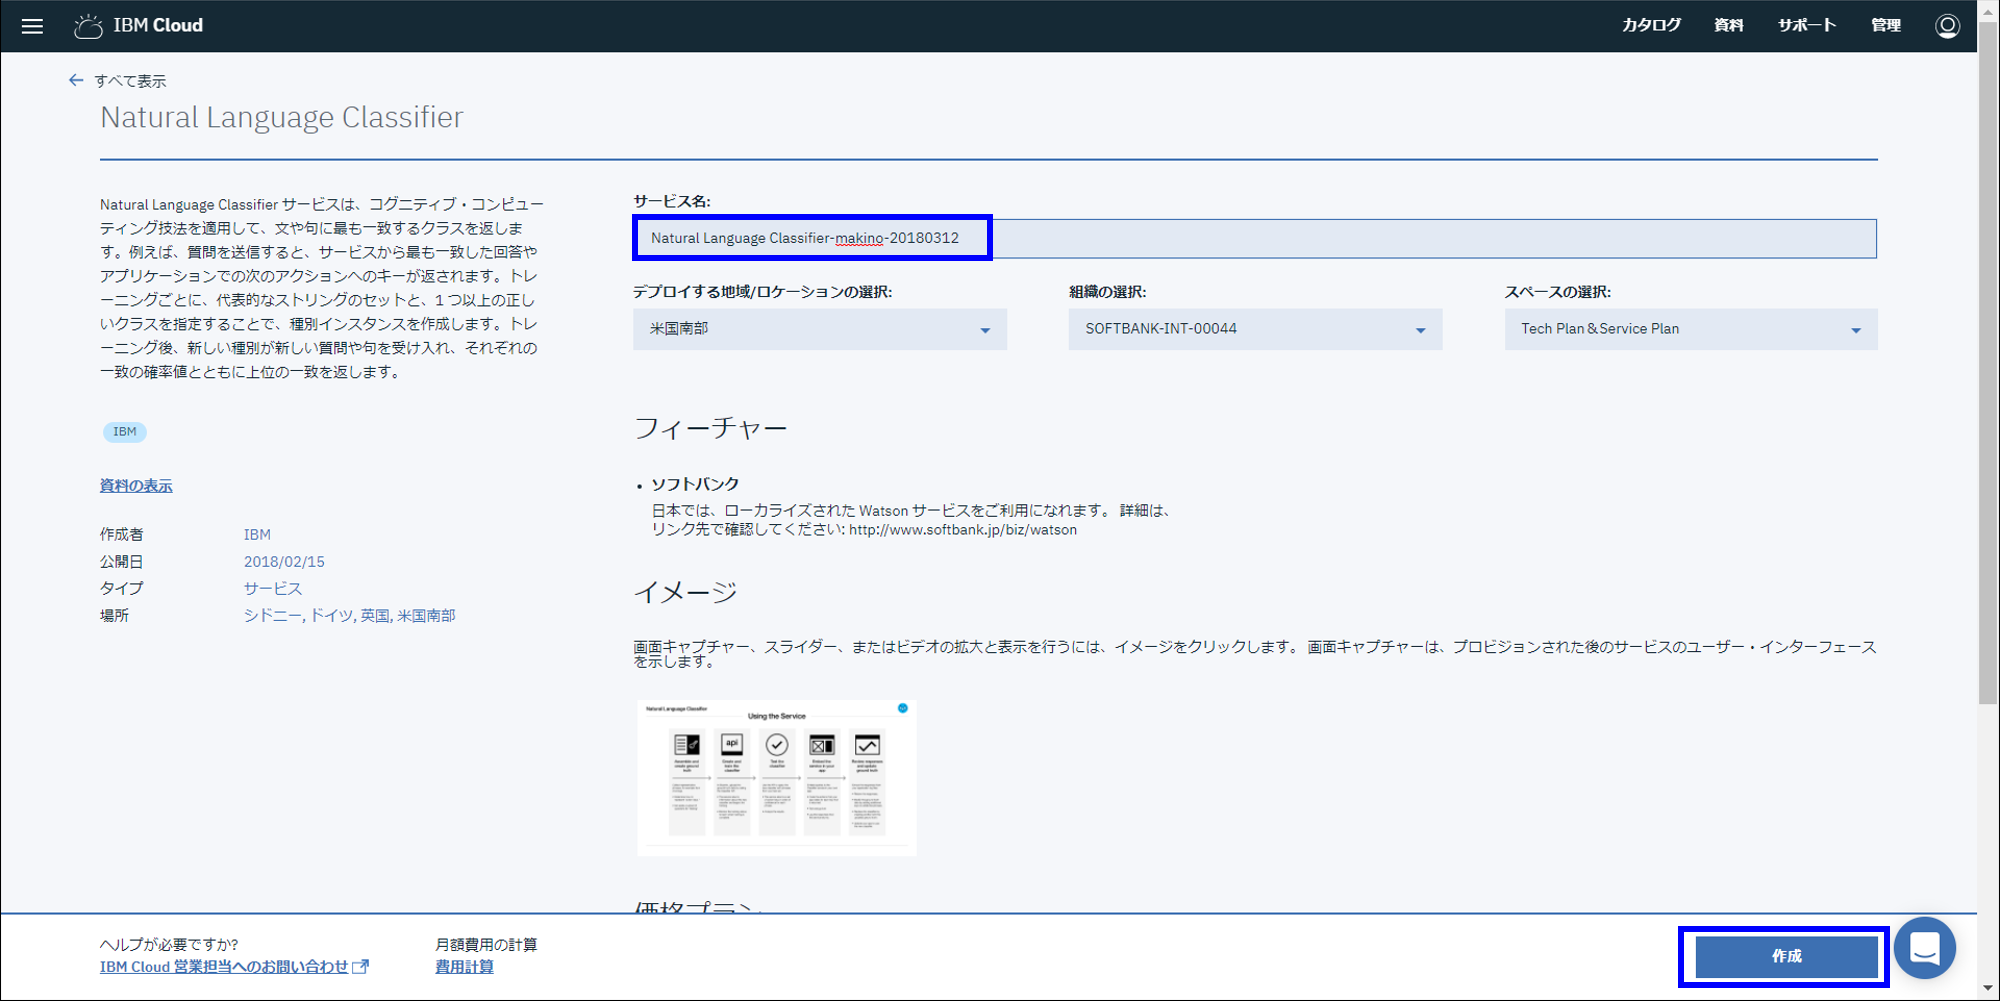Click the イメージ section heading
Viewport: 2000px width, 1001px height.
click(686, 592)
